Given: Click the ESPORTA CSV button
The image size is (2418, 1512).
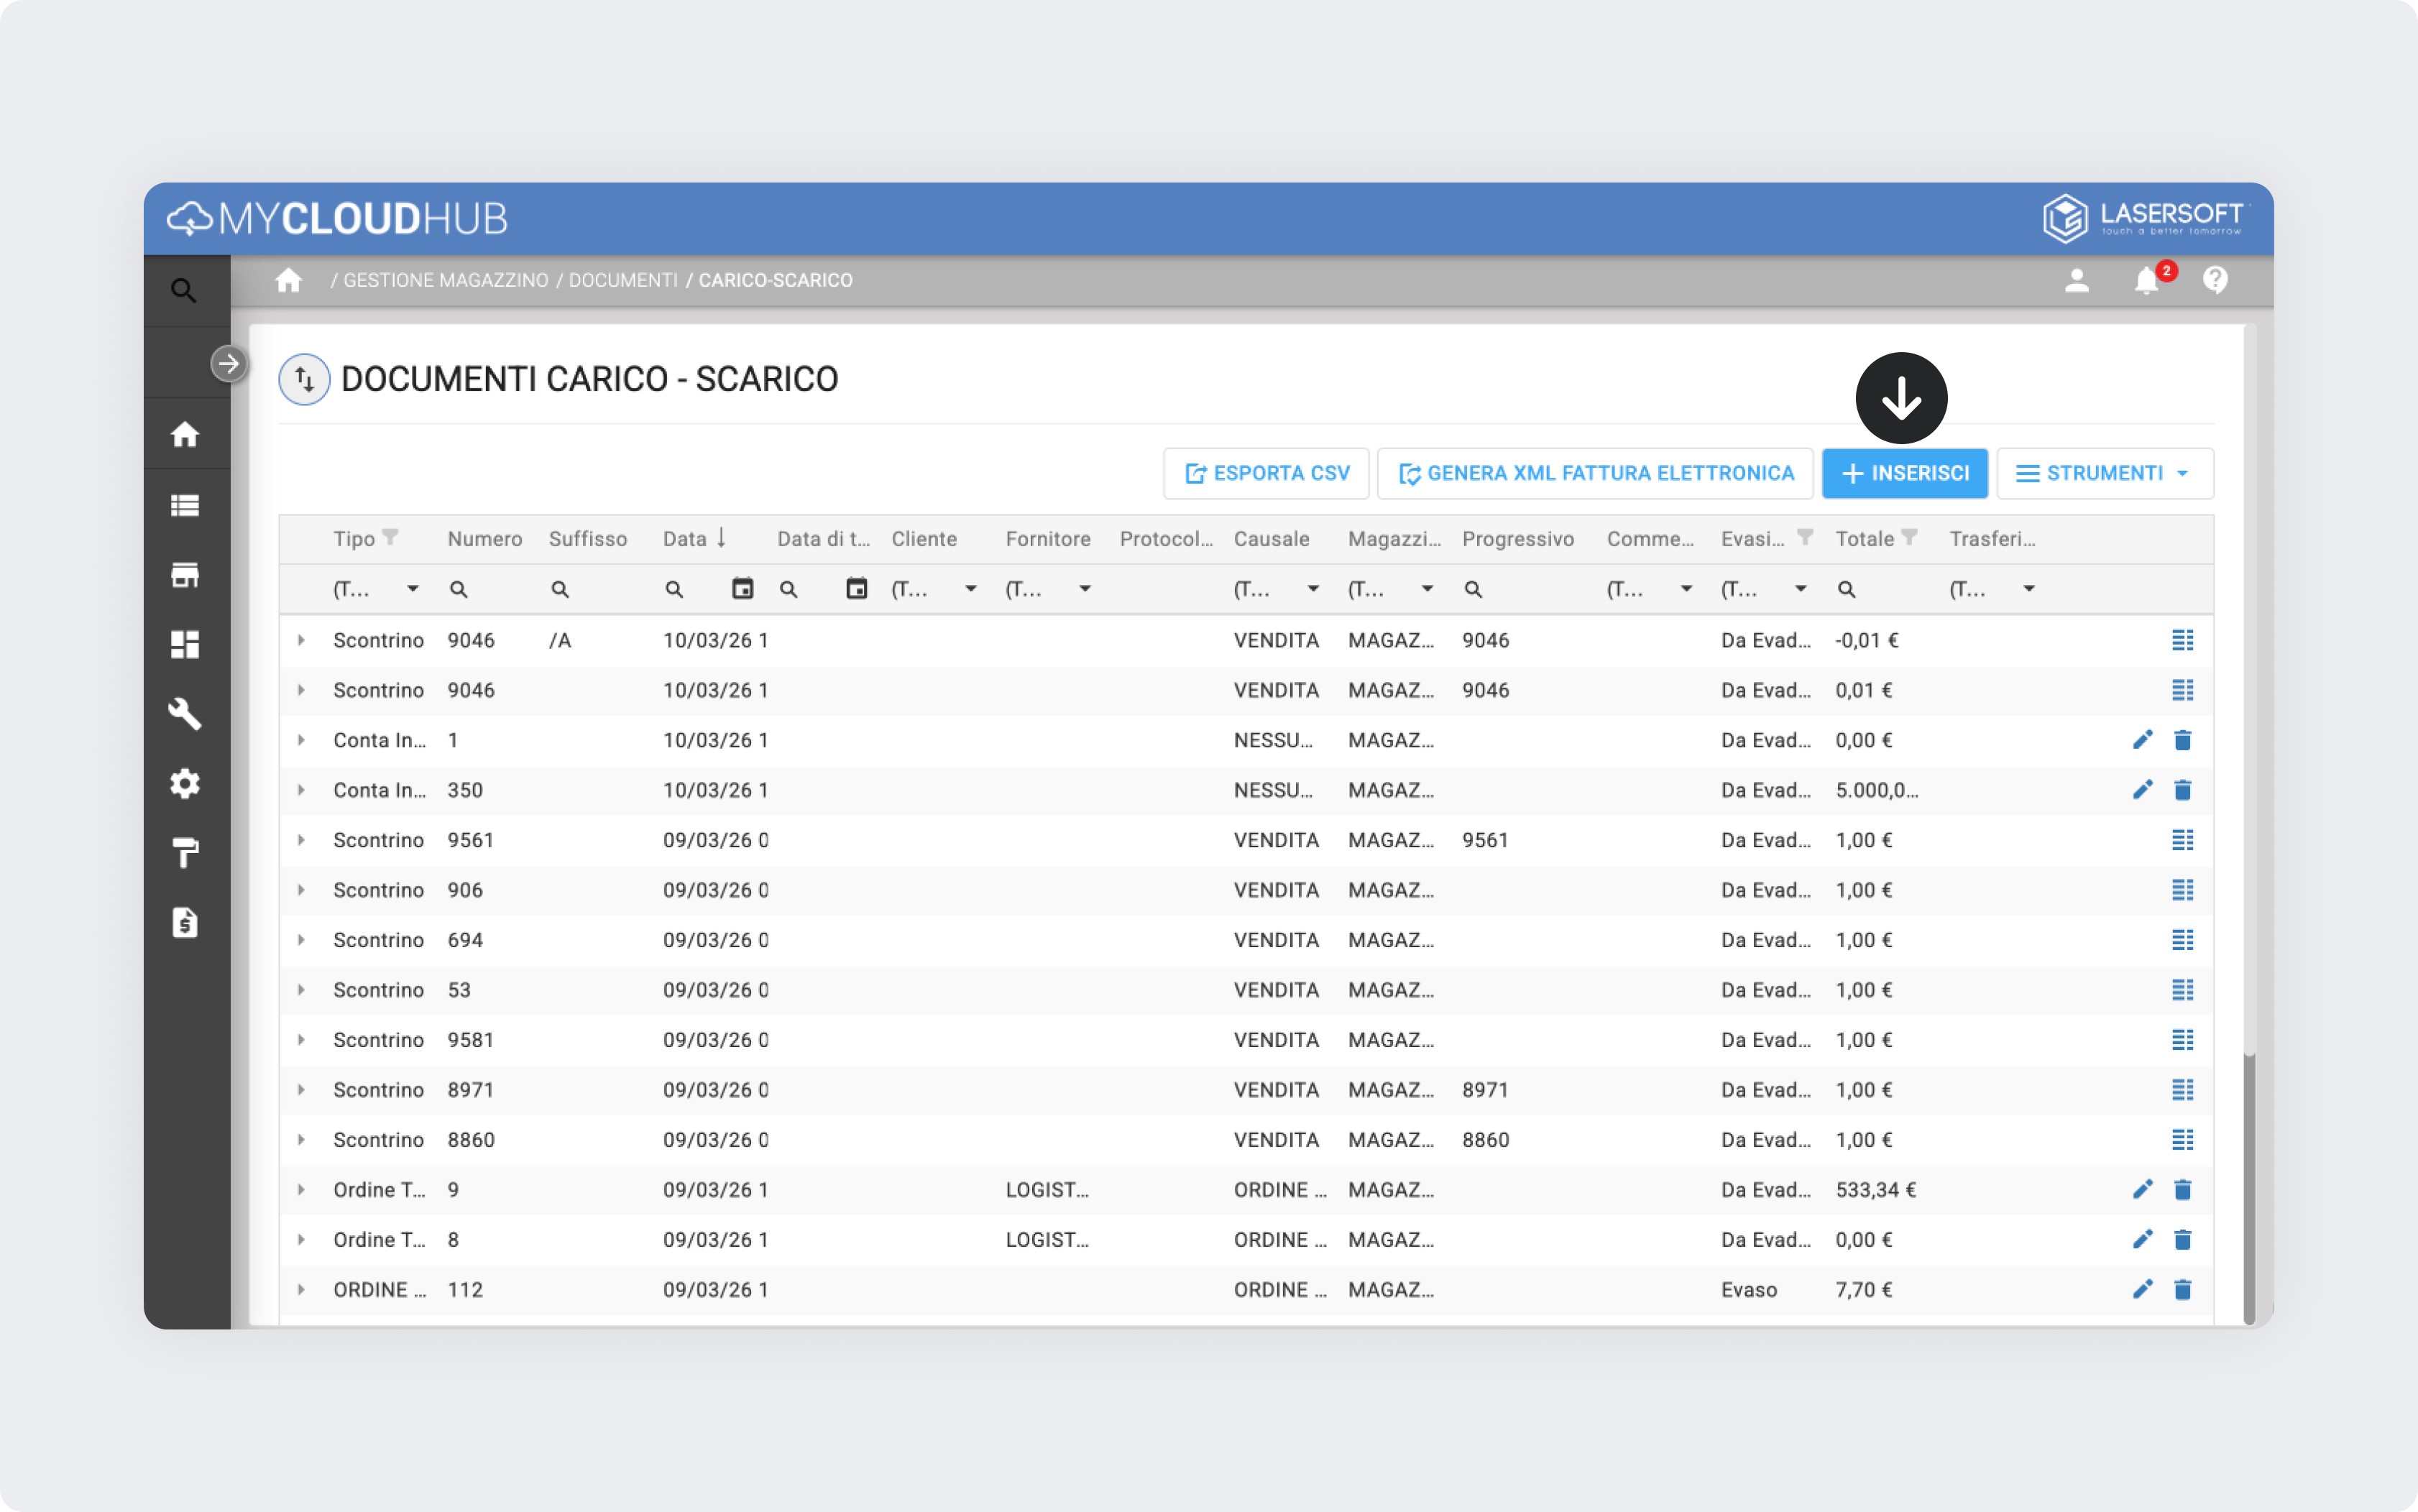Looking at the screenshot, I should 1266,473.
